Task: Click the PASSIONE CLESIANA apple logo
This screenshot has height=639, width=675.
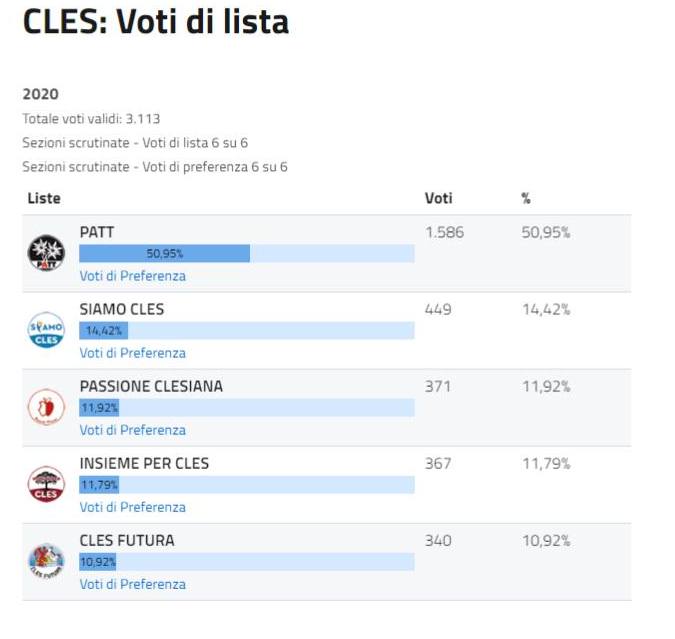Action: (46, 407)
